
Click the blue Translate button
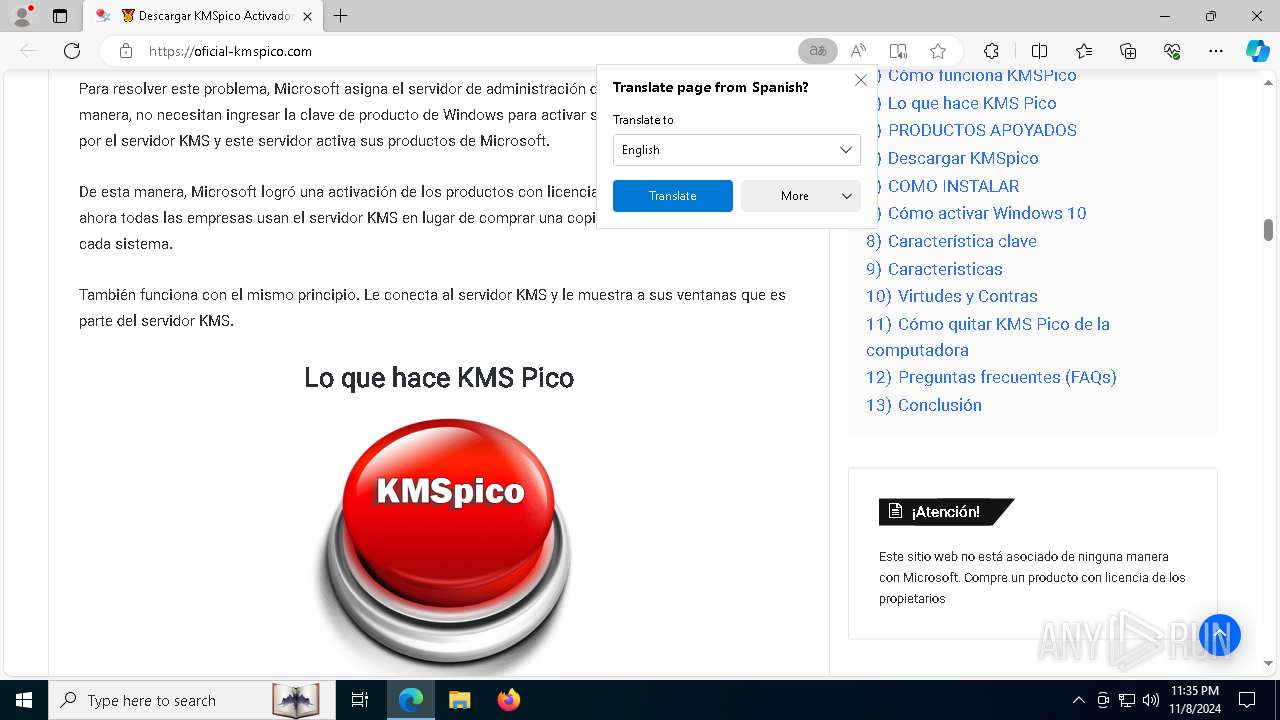673,196
